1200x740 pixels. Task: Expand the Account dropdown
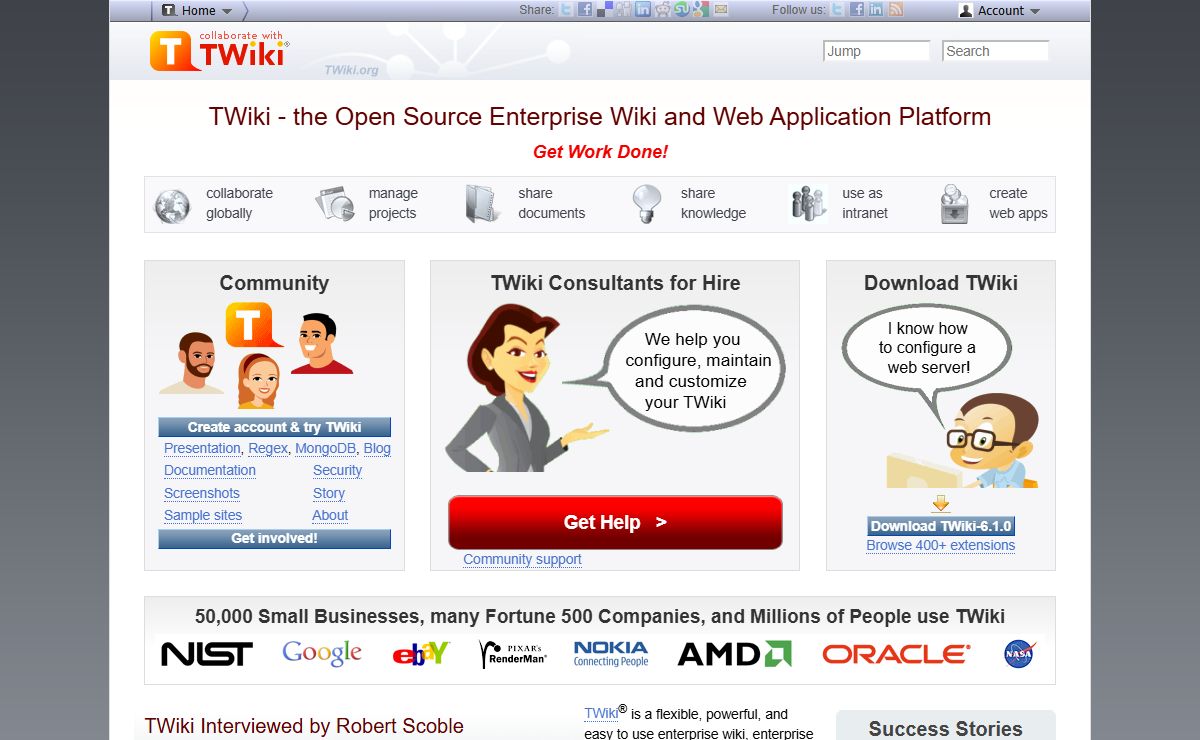[x=1000, y=11]
